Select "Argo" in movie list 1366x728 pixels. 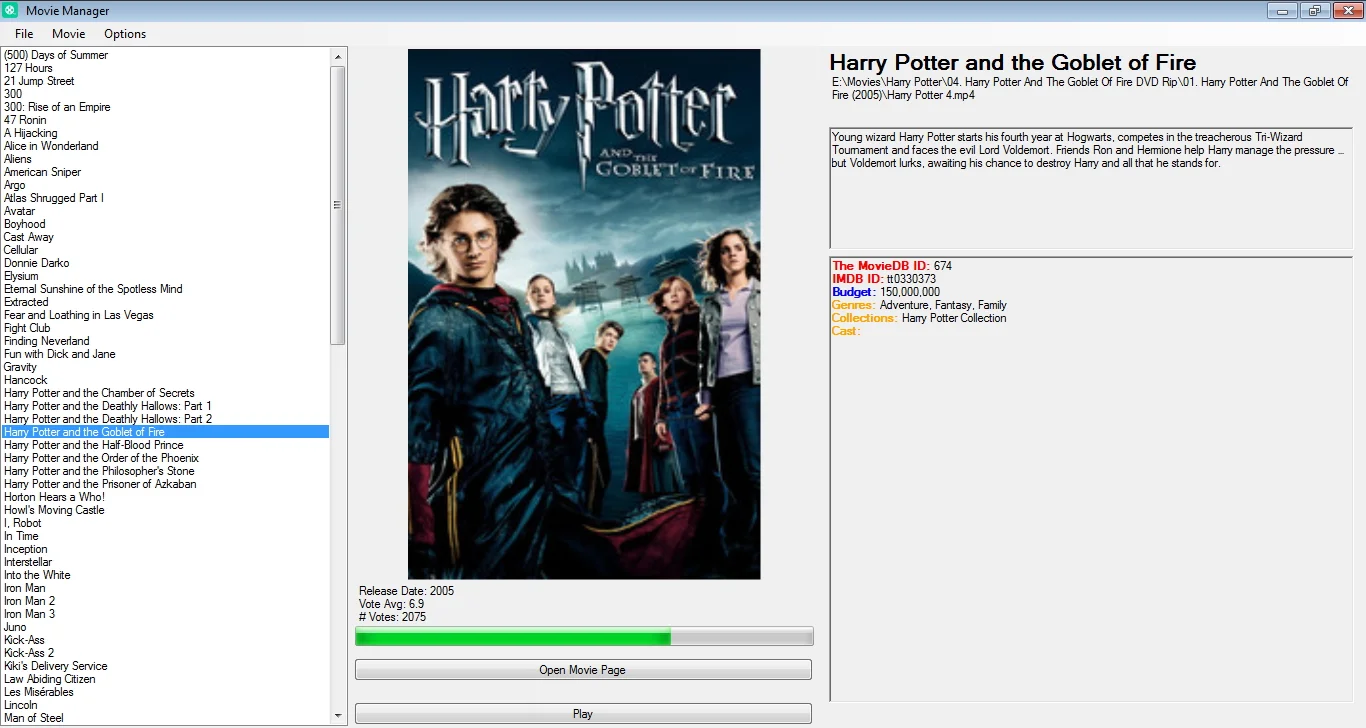click(165, 185)
